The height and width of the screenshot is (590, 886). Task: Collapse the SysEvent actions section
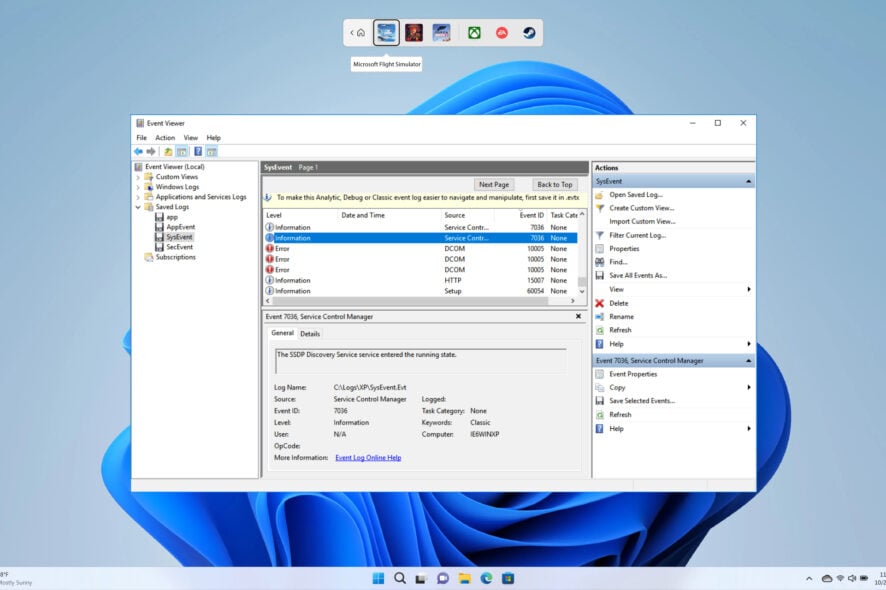point(749,181)
